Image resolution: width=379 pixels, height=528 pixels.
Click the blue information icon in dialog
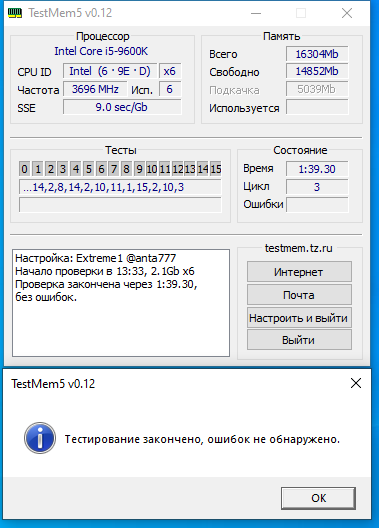(40, 438)
